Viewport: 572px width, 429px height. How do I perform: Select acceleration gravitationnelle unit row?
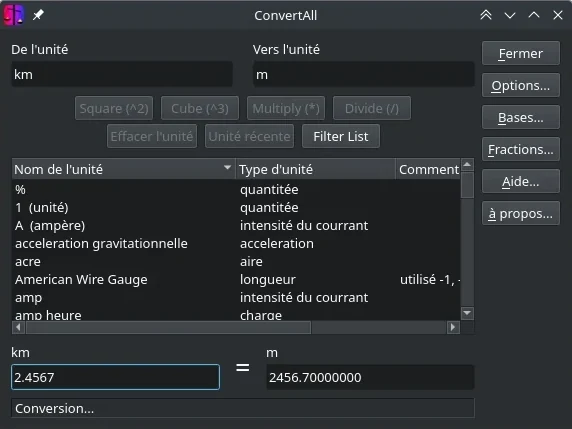(x=236, y=243)
